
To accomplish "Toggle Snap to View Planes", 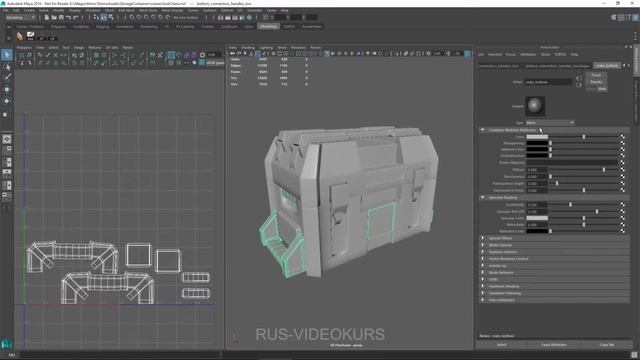I will coord(161,18).
